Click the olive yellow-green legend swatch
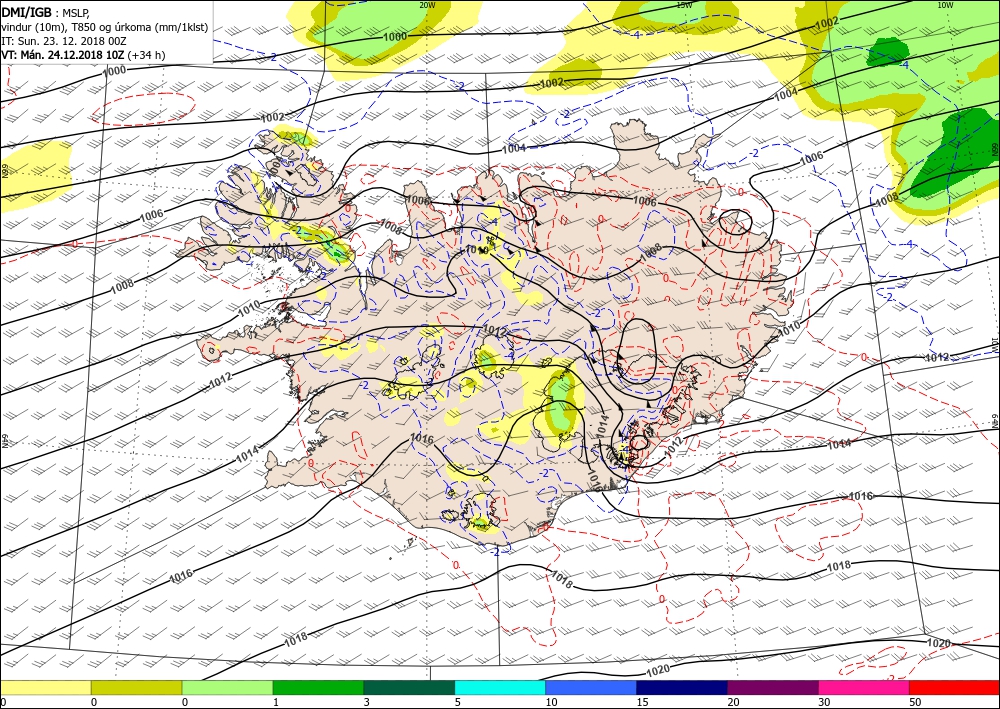Screen dimensions: 1000x709 [x=136, y=687]
